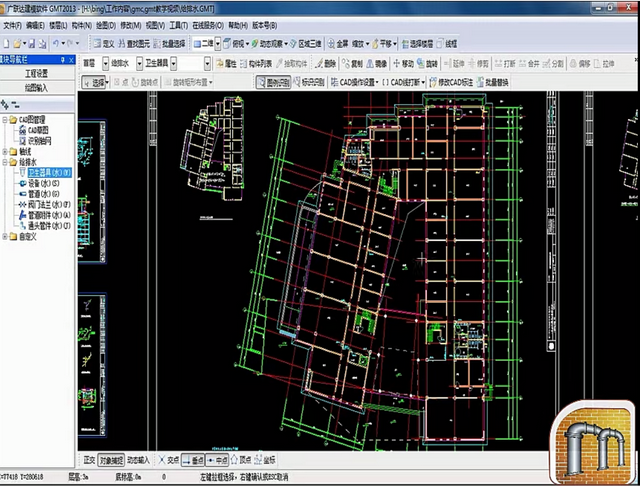Viewport: 640px width, 486px height.
Task: Open the 卫生器具 component type dropdown
Action: [174, 64]
